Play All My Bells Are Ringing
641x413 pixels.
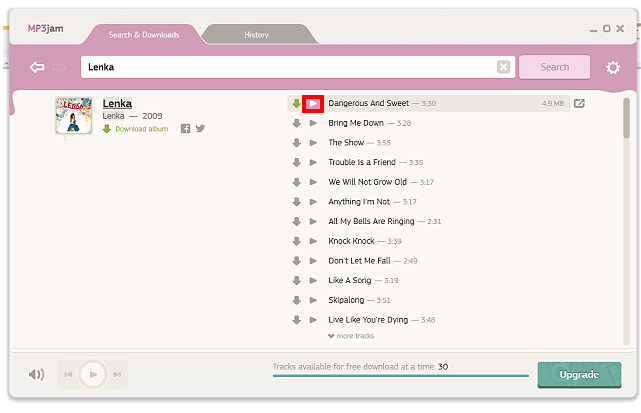pyautogui.click(x=313, y=221)
